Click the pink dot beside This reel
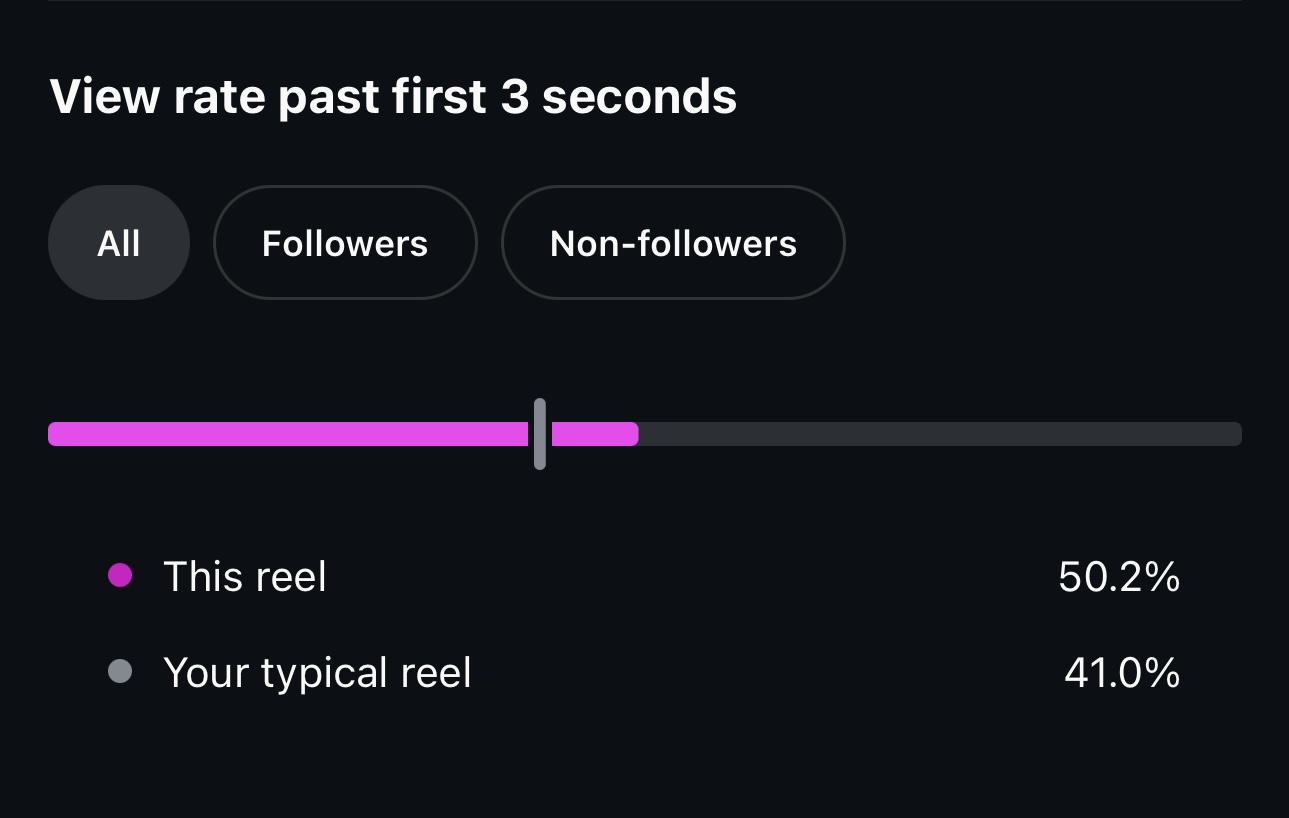 [x=120, y=575]
